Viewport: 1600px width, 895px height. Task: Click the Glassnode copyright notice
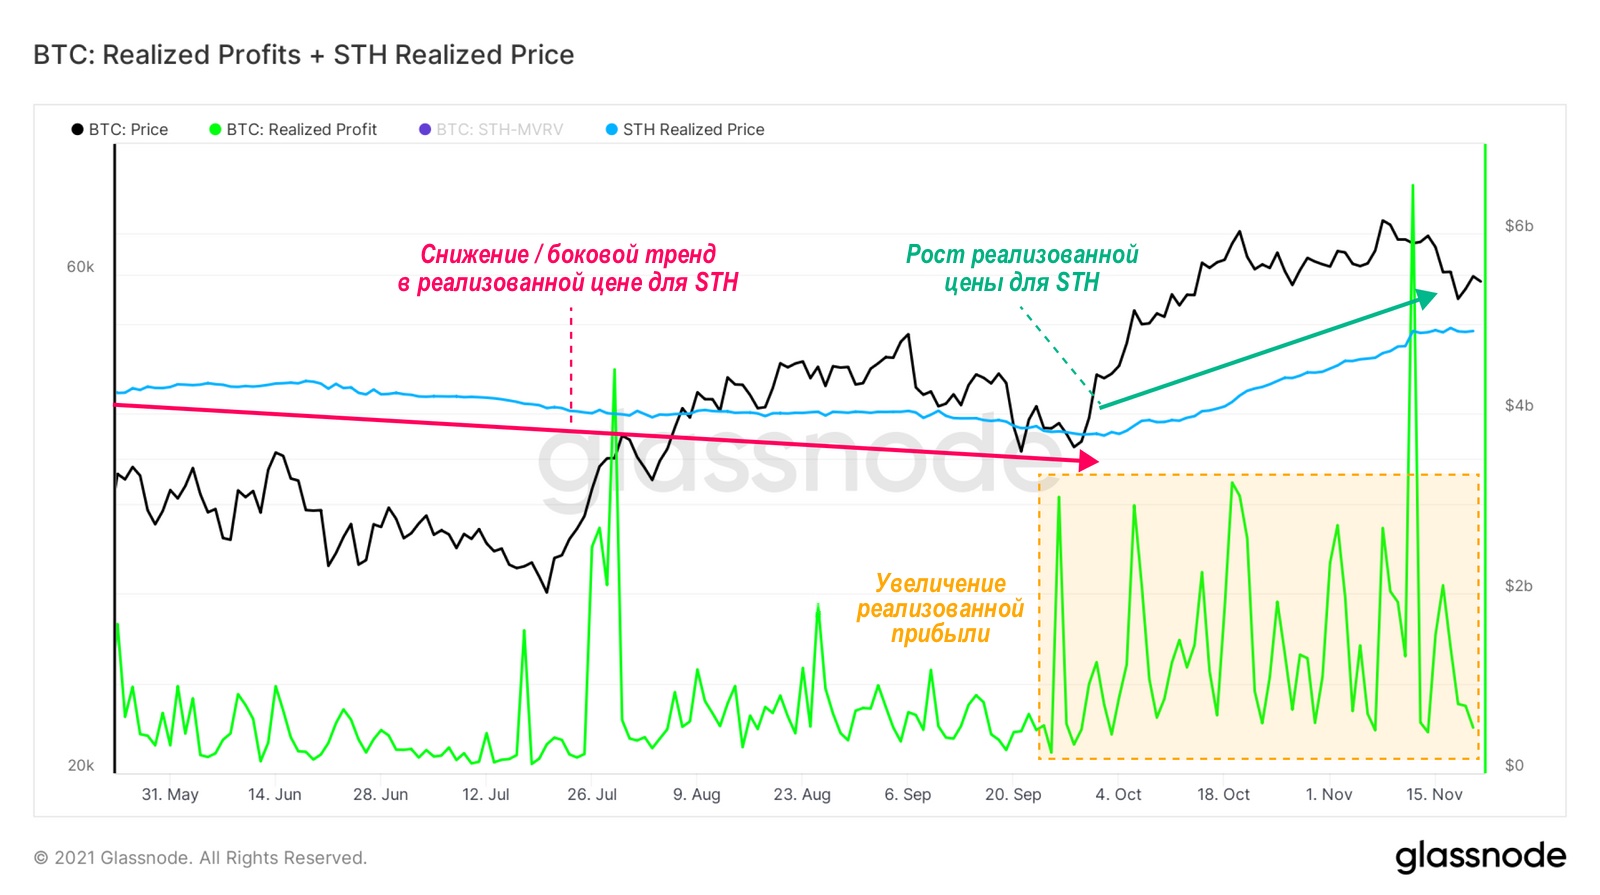click(x=200, y=858)
